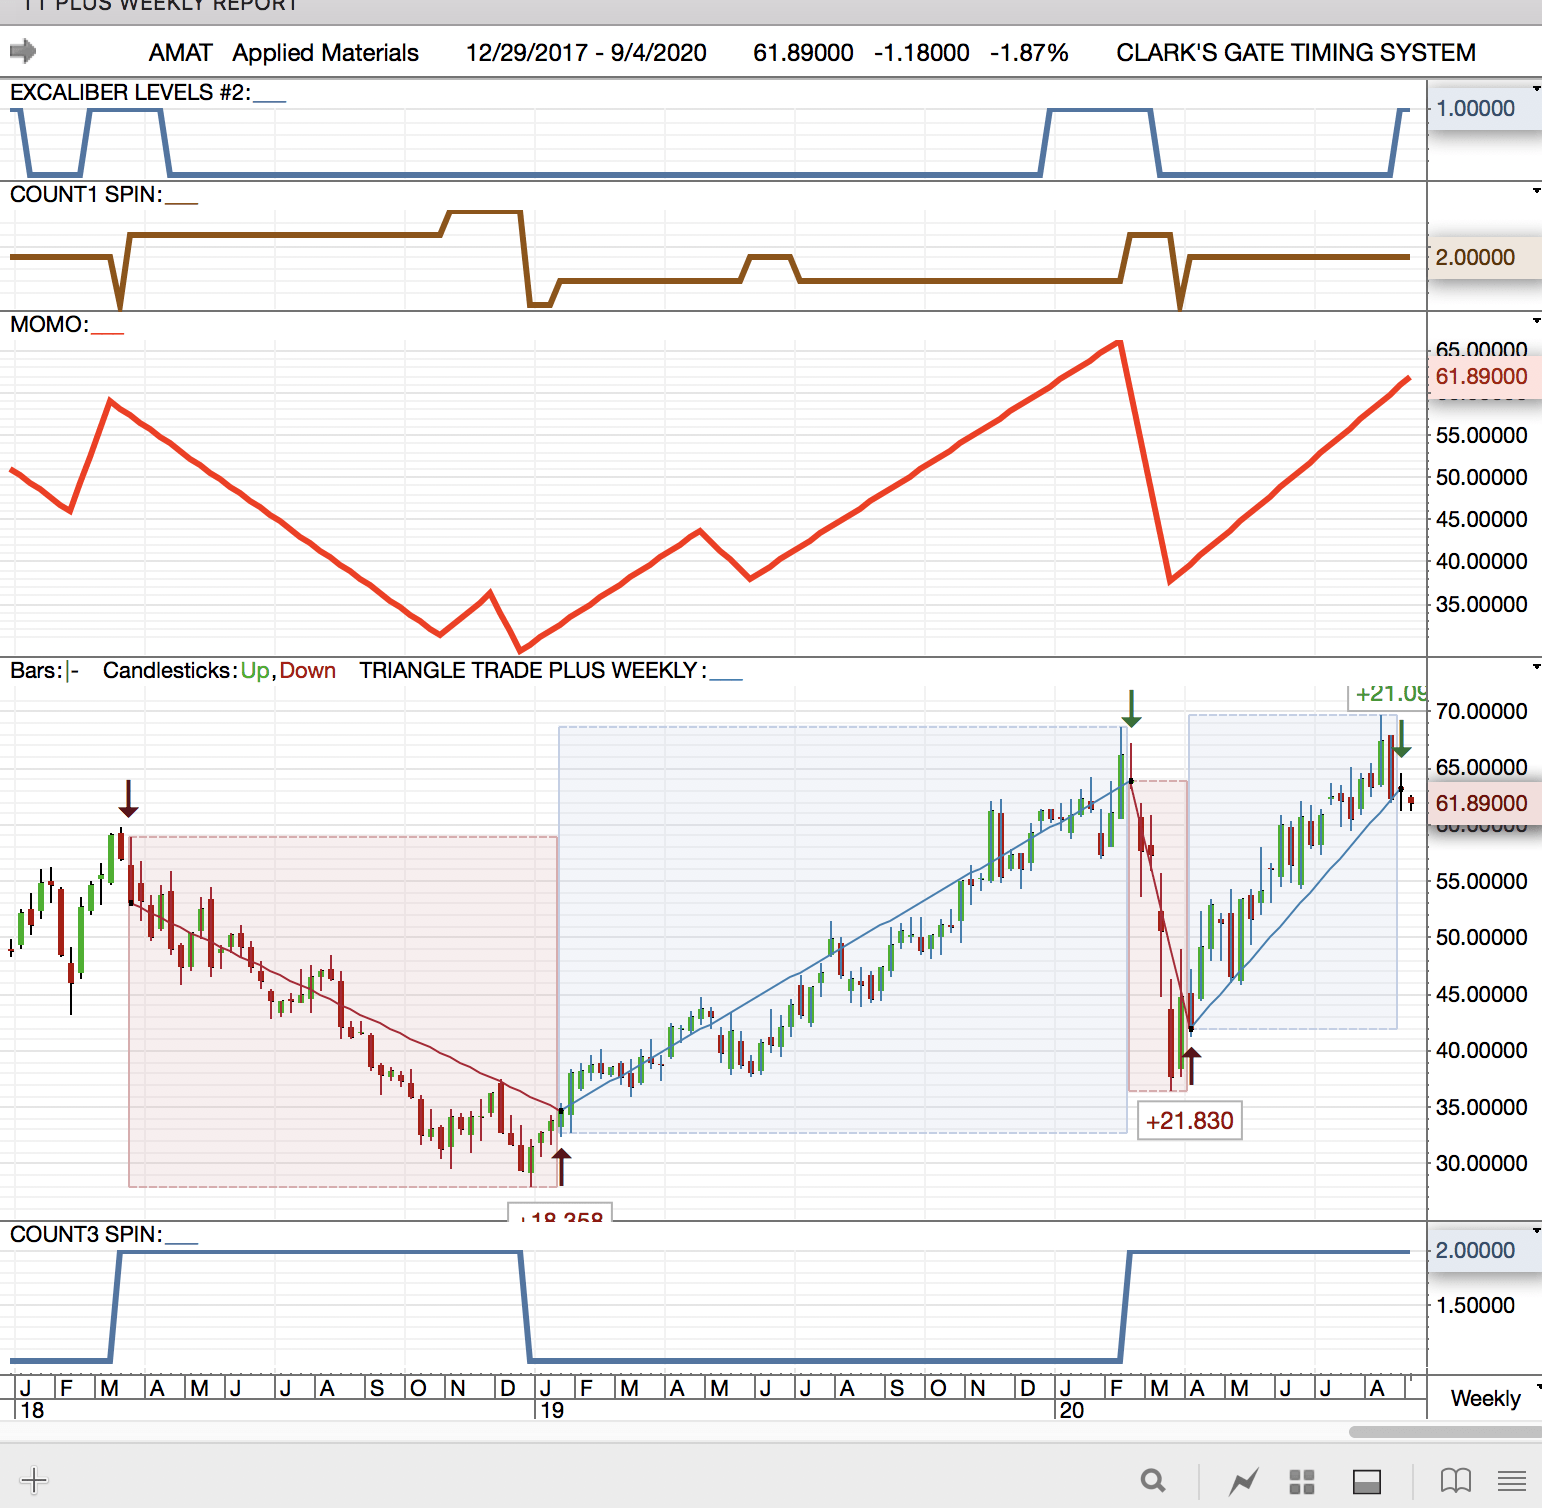This screenshot has height=1508, width=1542.
Task: Click the plus icon in the bottom toolbar
Action: pyautogui.click(x=34, y=1480)
